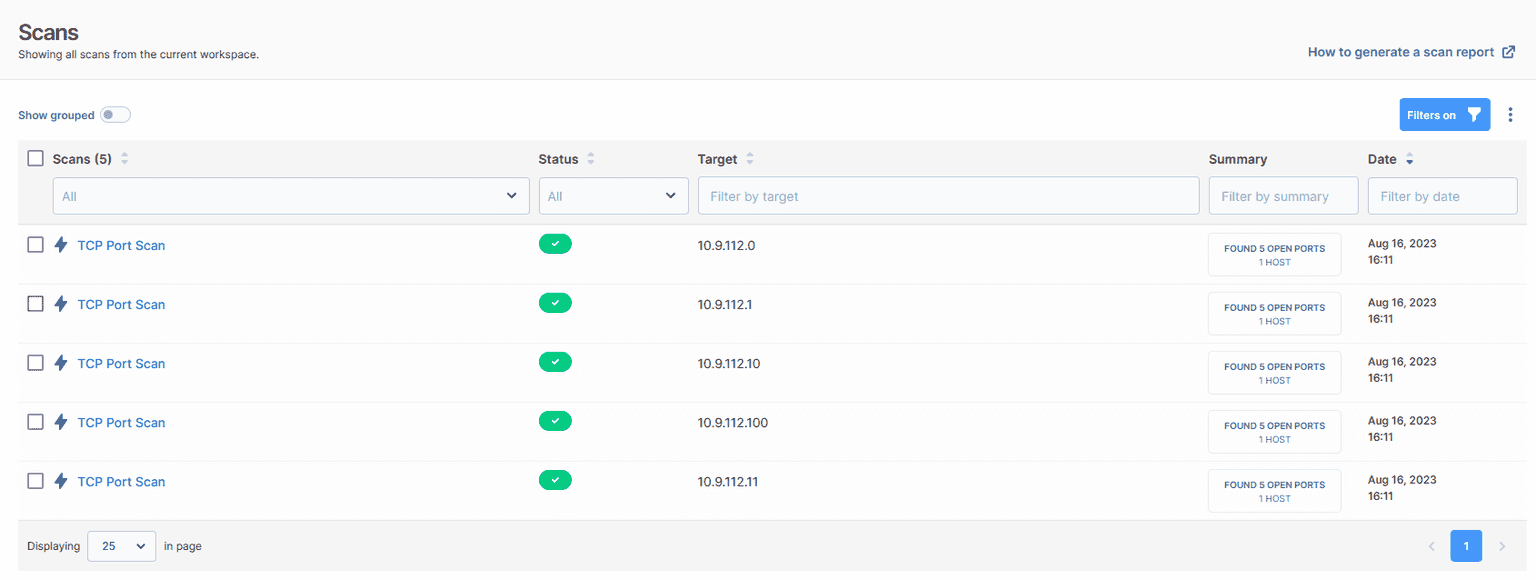Open 'How to generate a scan report' link
1536x580 pixels.
coord(1410,52)
